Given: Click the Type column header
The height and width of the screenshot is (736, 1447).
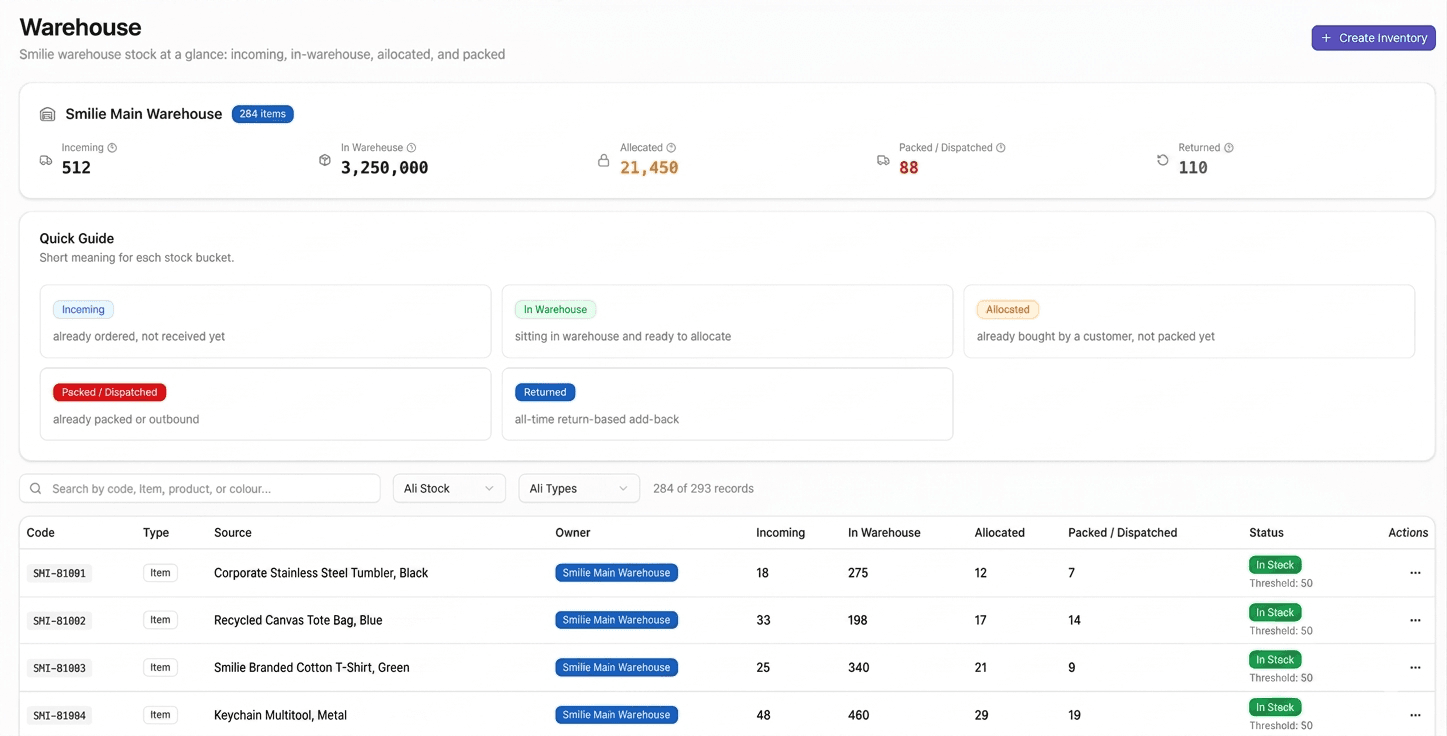Looking at the screenshot, I should pyautogui.click(x=156, y=533).
